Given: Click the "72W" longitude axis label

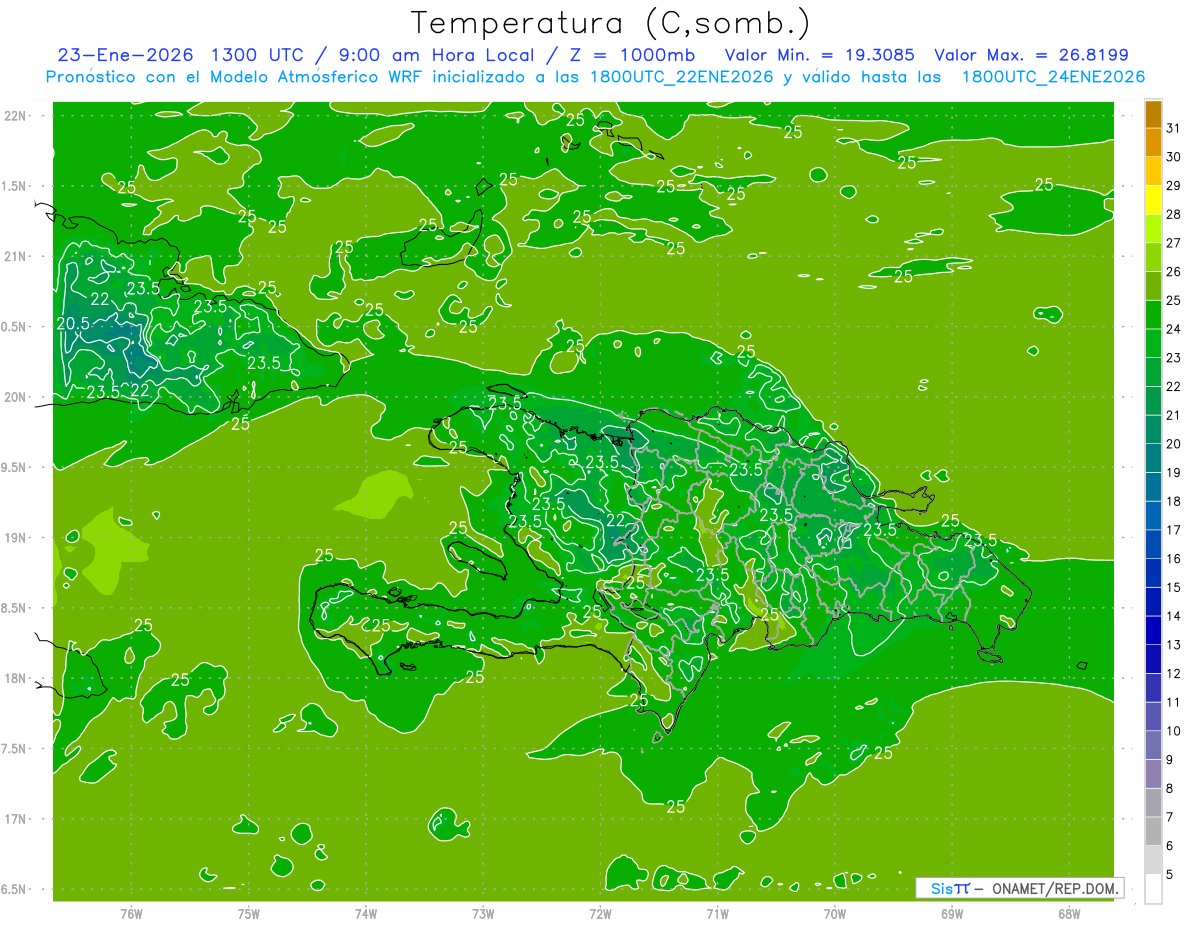Looking at the screenshot, I should (600, 913).
